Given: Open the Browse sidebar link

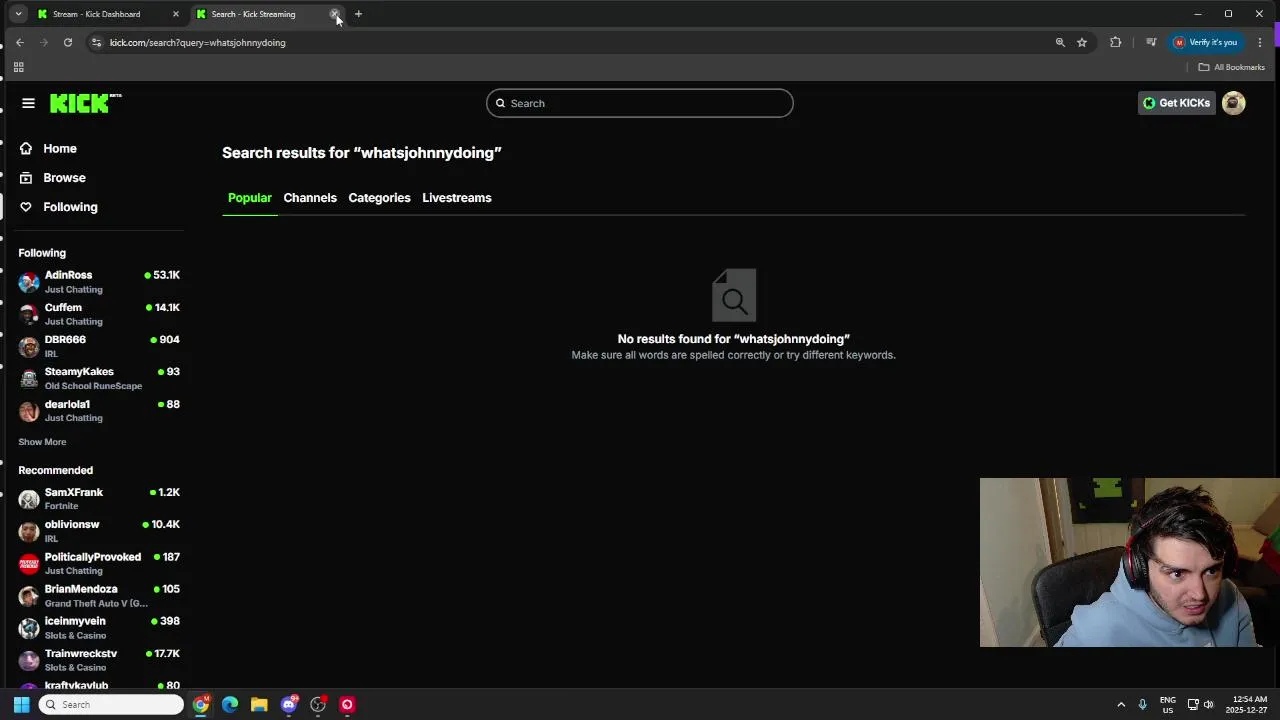Looking at the screenshot, I should pyautogui.click(x=64, y=177).
